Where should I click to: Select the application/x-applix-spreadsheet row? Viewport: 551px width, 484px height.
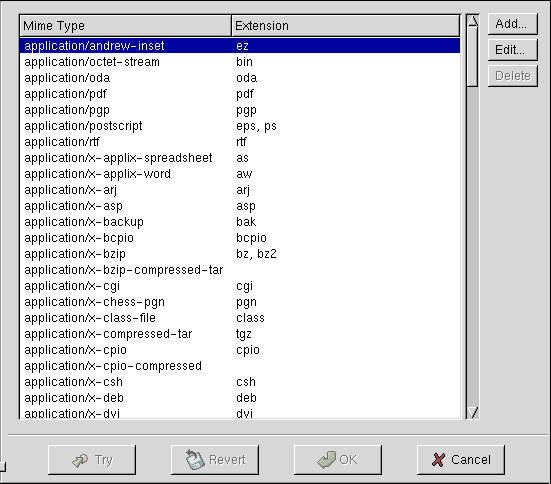(240, 158)
